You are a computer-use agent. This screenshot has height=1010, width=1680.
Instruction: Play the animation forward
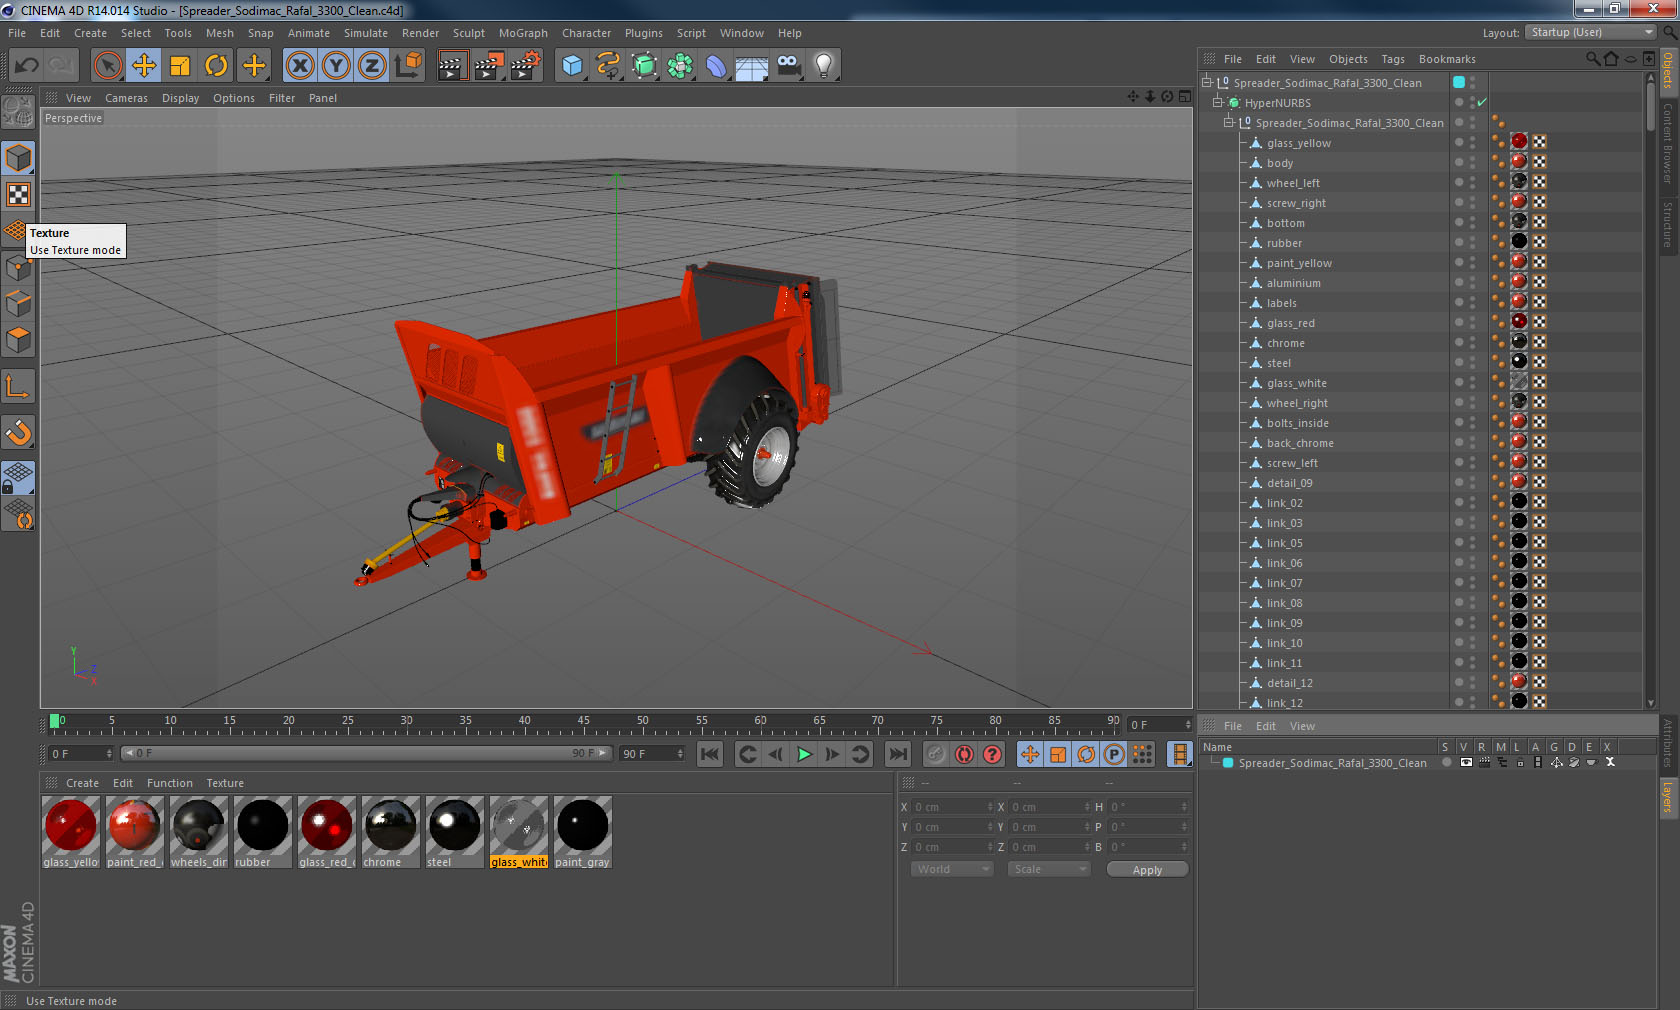[x=804, y=754]
